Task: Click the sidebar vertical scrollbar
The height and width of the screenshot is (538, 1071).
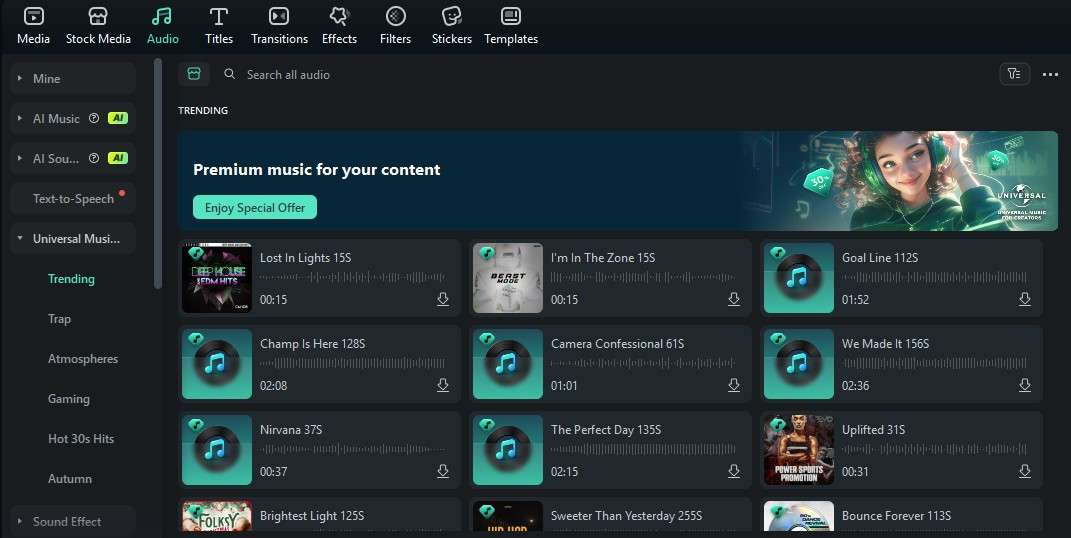Action: point(158,173)
